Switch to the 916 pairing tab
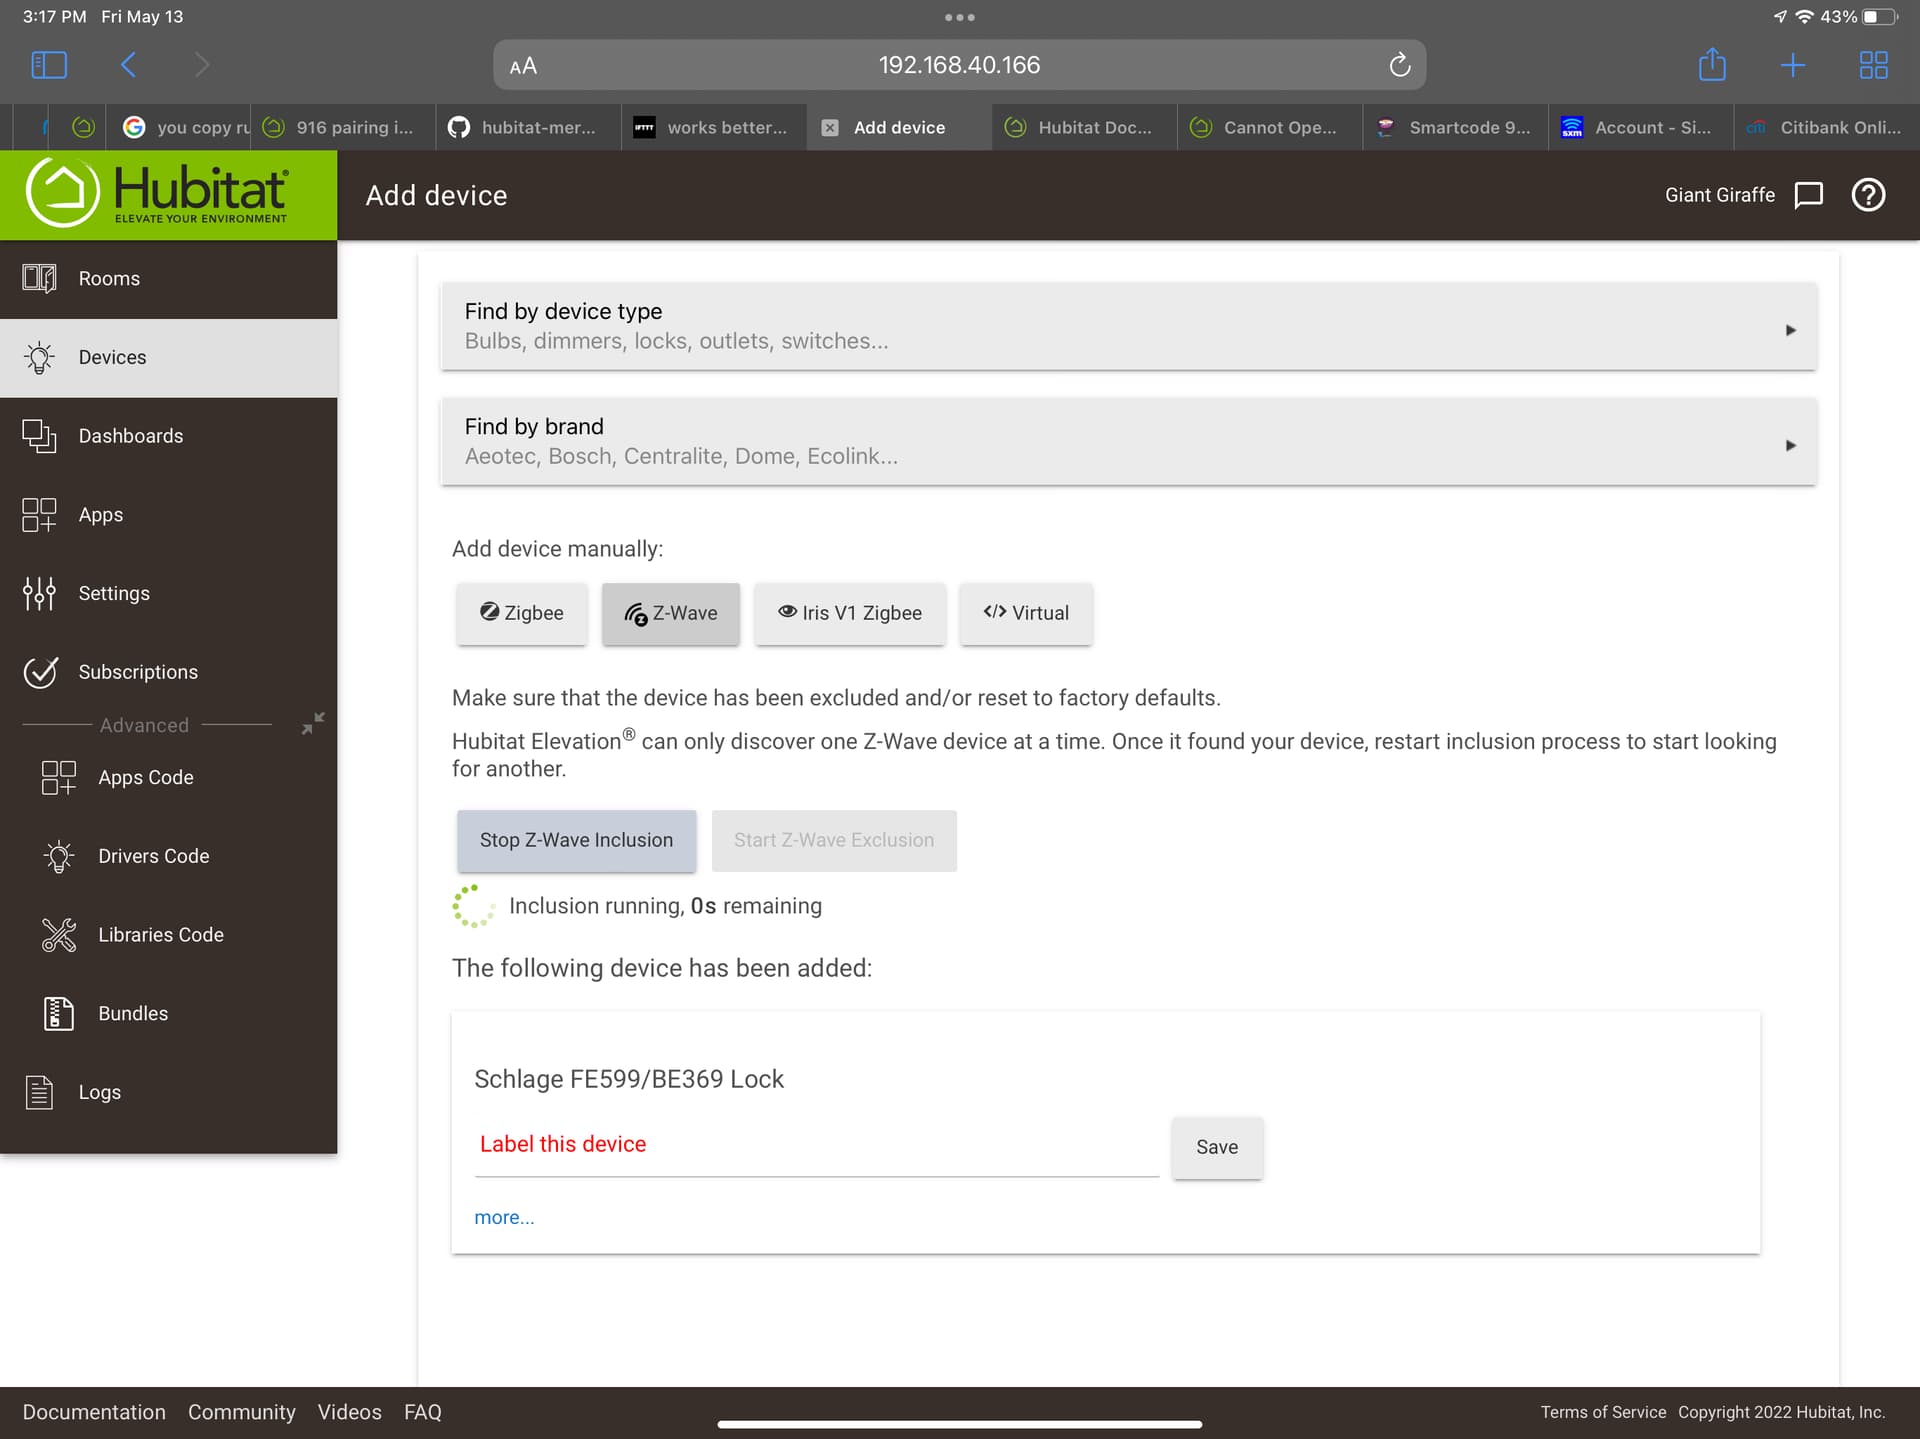Screen dimensions: 1920x1439 (342, 127)
